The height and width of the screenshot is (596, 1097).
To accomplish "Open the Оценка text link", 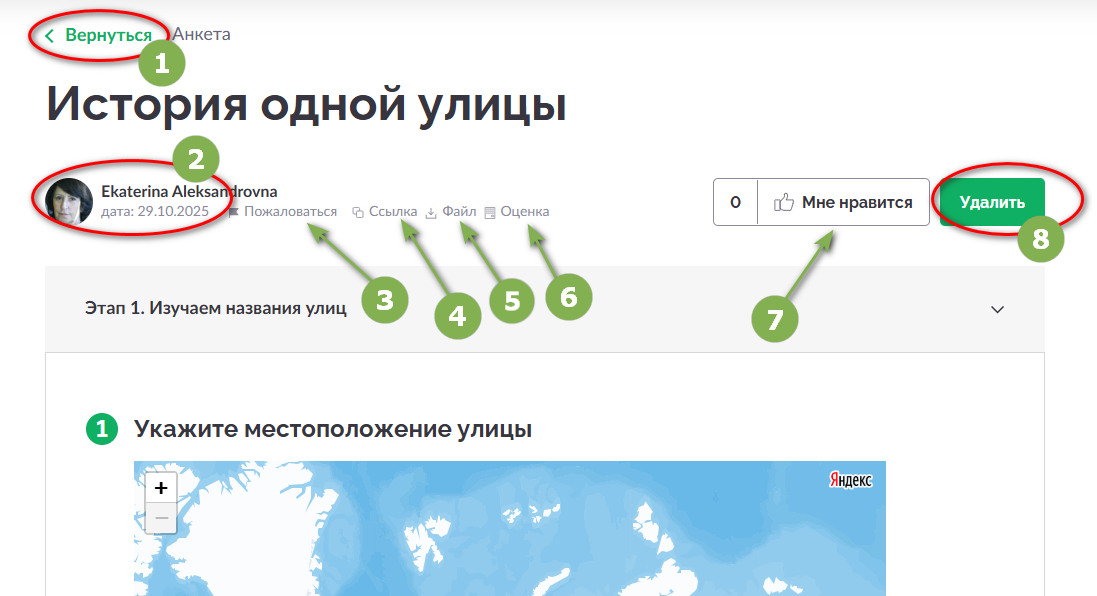I will click(x=524, y=212).
